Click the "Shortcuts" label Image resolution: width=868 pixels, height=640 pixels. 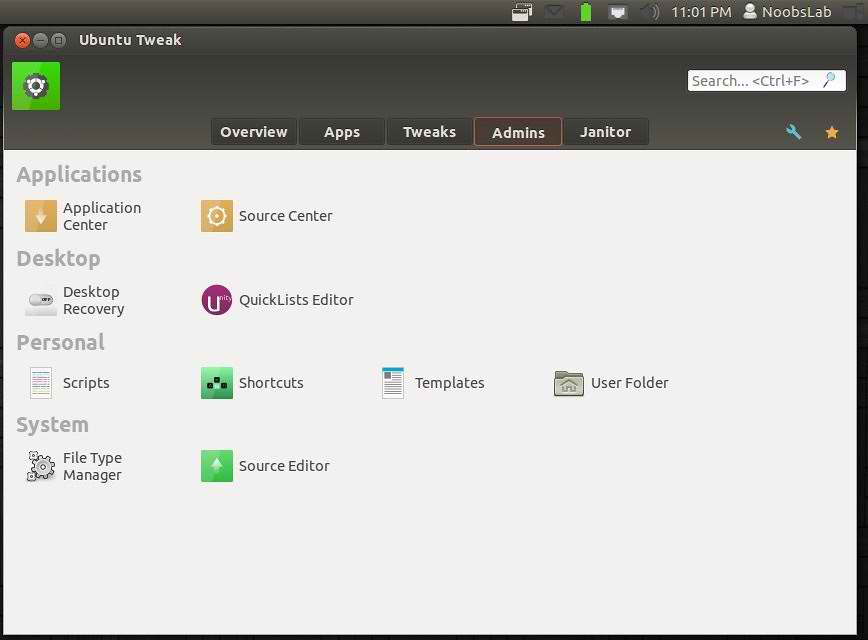[x=271, y=383]
